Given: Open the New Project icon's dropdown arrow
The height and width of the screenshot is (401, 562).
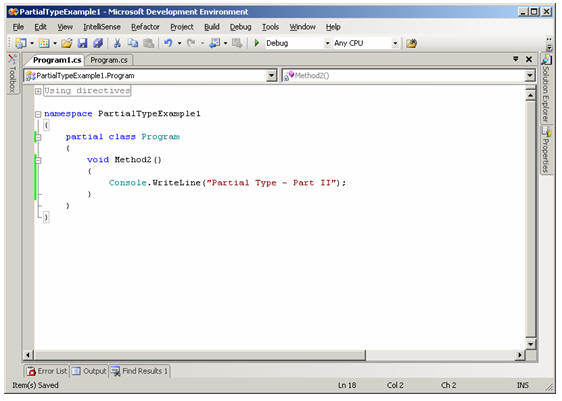Looking at the screenshot, I should coord(32,43).
